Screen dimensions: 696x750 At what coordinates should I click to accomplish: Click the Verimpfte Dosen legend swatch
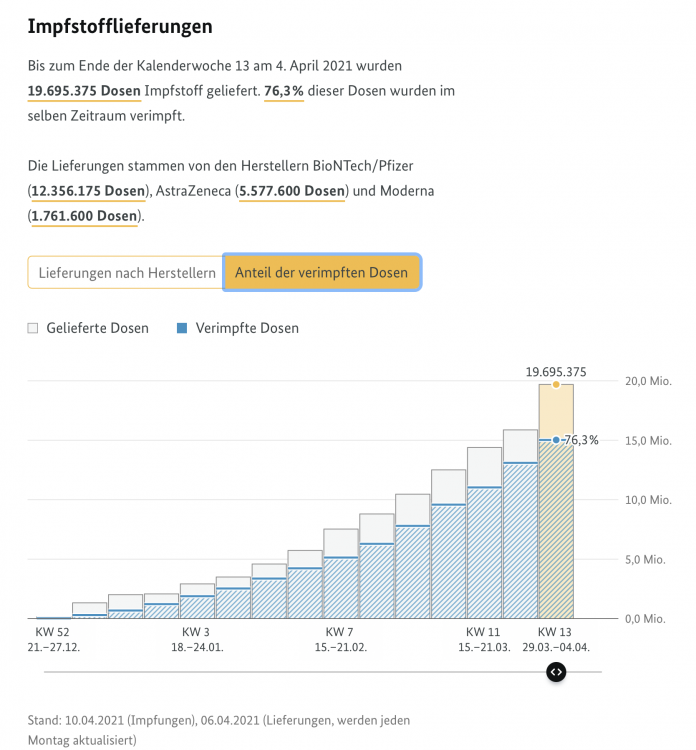pos(182,328)
